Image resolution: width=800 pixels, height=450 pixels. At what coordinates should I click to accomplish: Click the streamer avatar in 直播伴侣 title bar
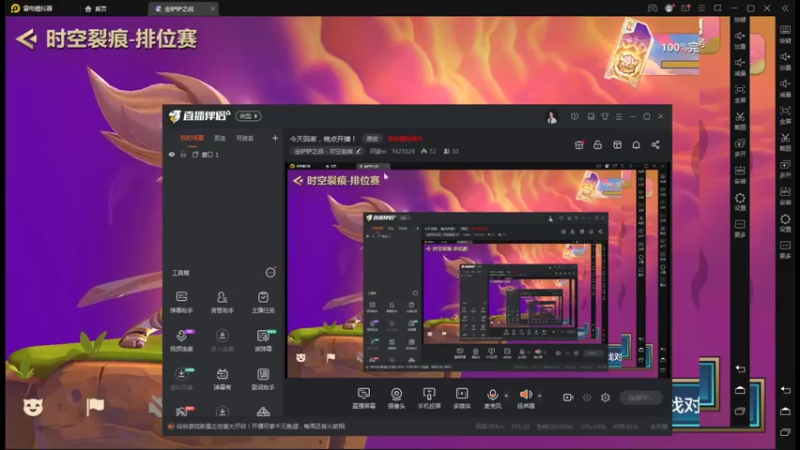[552, 117]
